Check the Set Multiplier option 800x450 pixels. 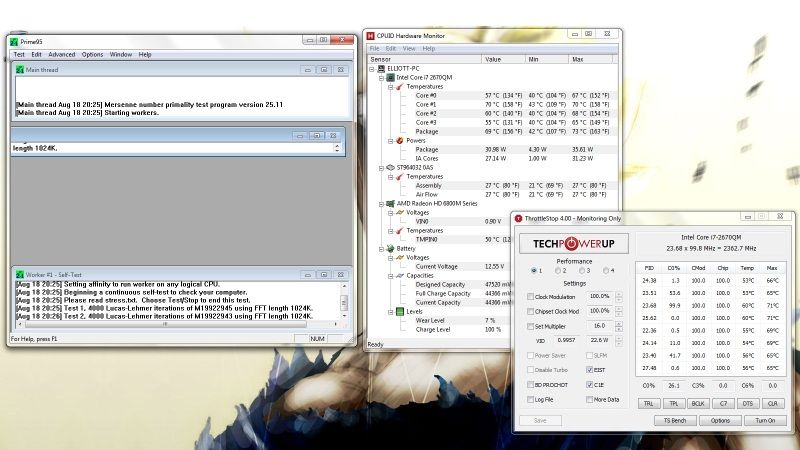coord(531,326)
